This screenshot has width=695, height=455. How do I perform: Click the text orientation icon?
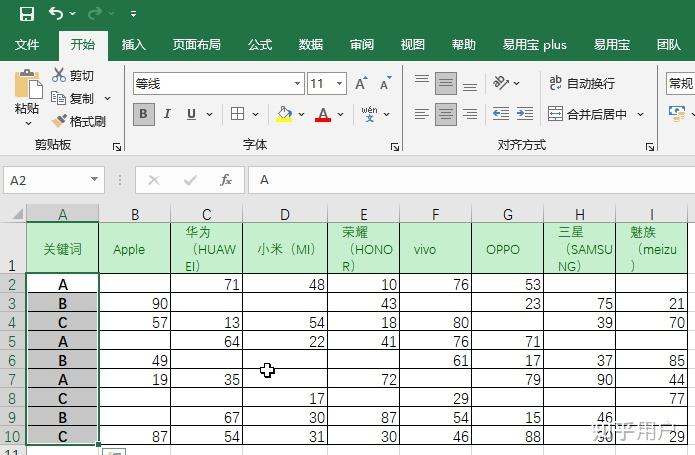(501, 82)
